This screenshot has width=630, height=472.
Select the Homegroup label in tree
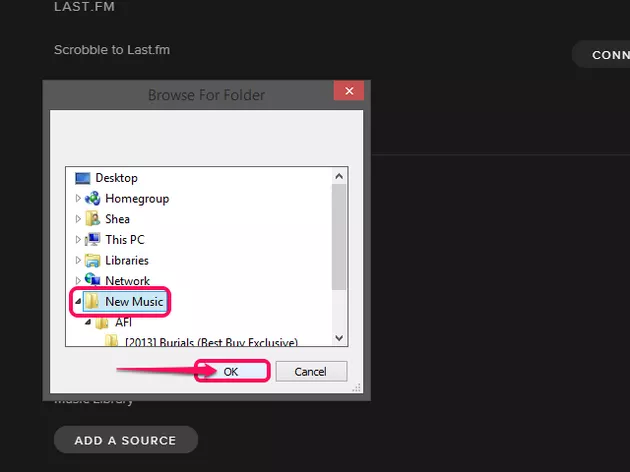137,198
